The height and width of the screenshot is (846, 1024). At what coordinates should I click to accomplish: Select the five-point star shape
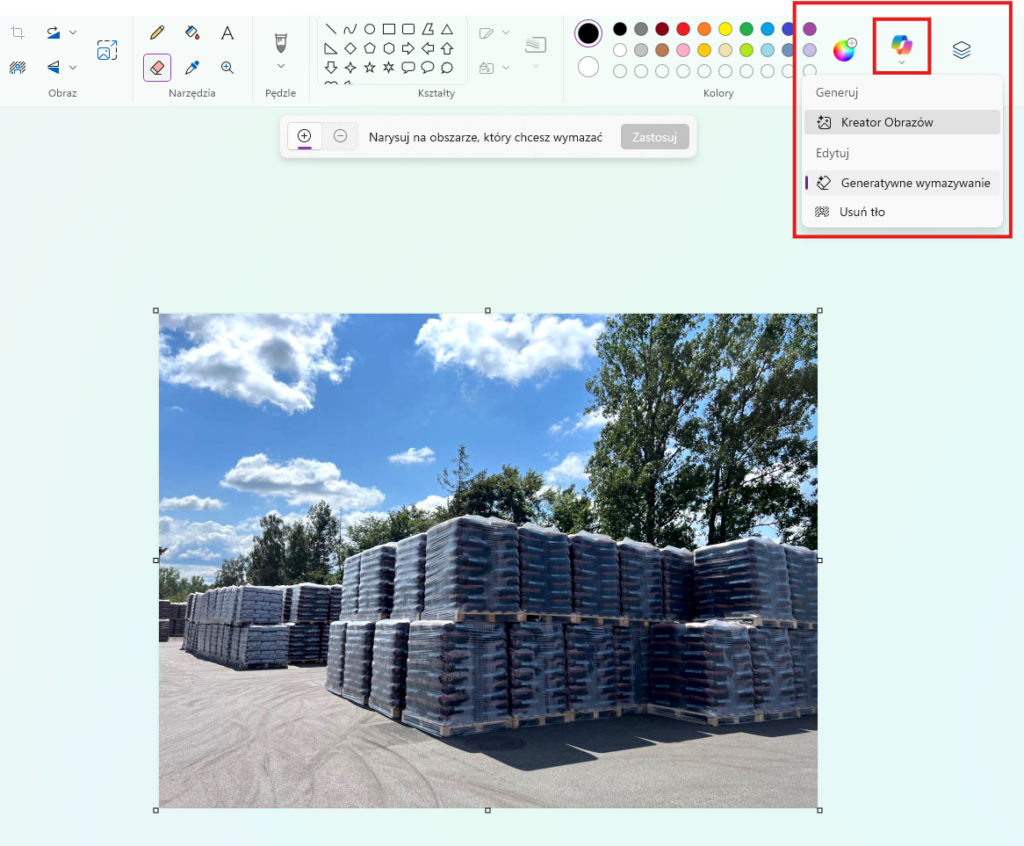[370, 67]
